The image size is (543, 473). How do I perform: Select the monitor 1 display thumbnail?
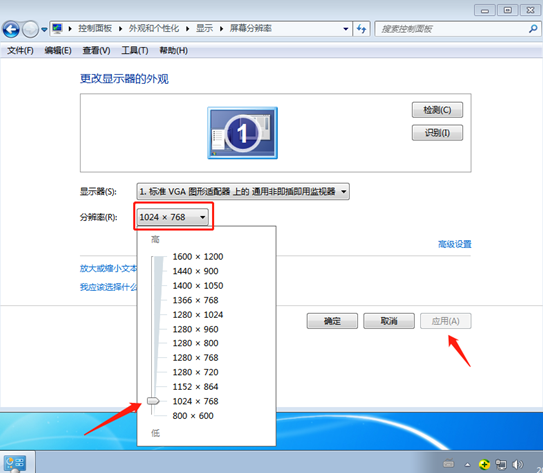pos(242,133)
